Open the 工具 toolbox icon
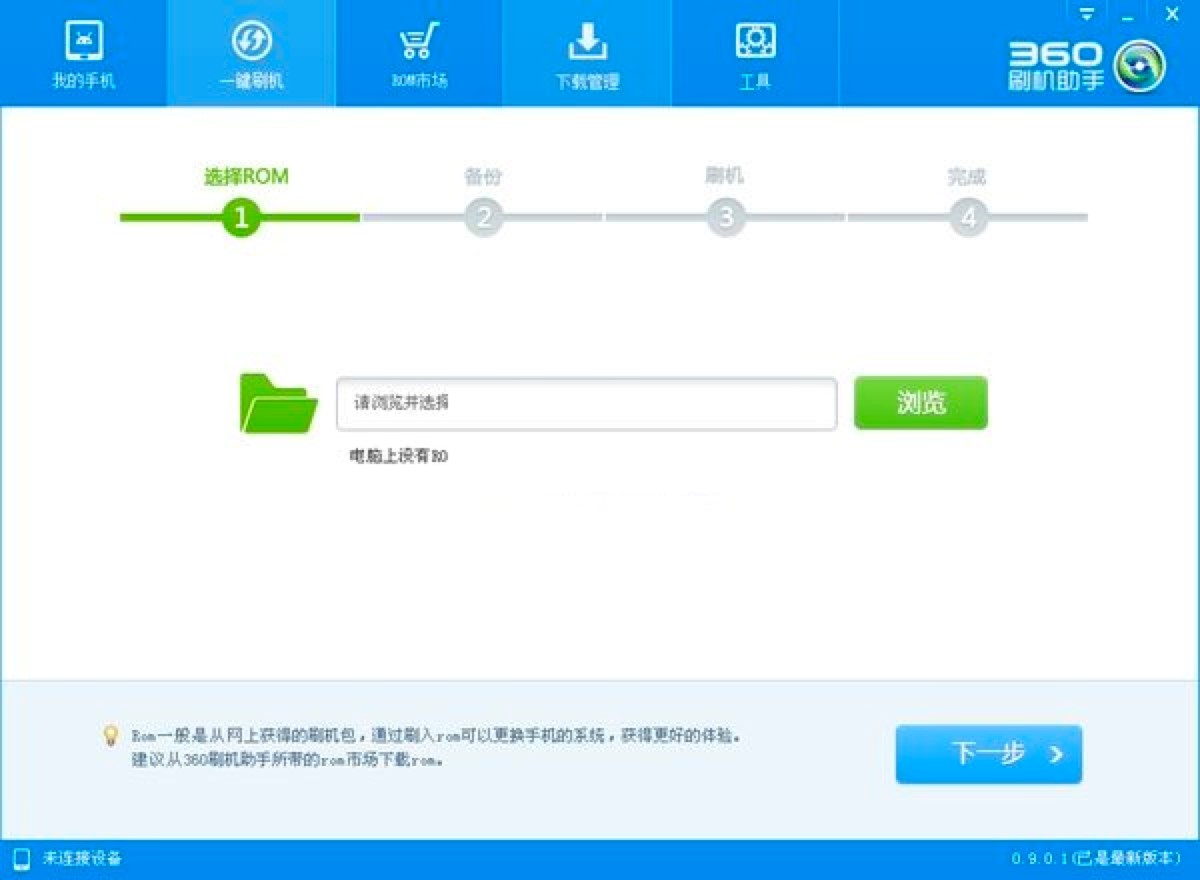 point(755,42)
